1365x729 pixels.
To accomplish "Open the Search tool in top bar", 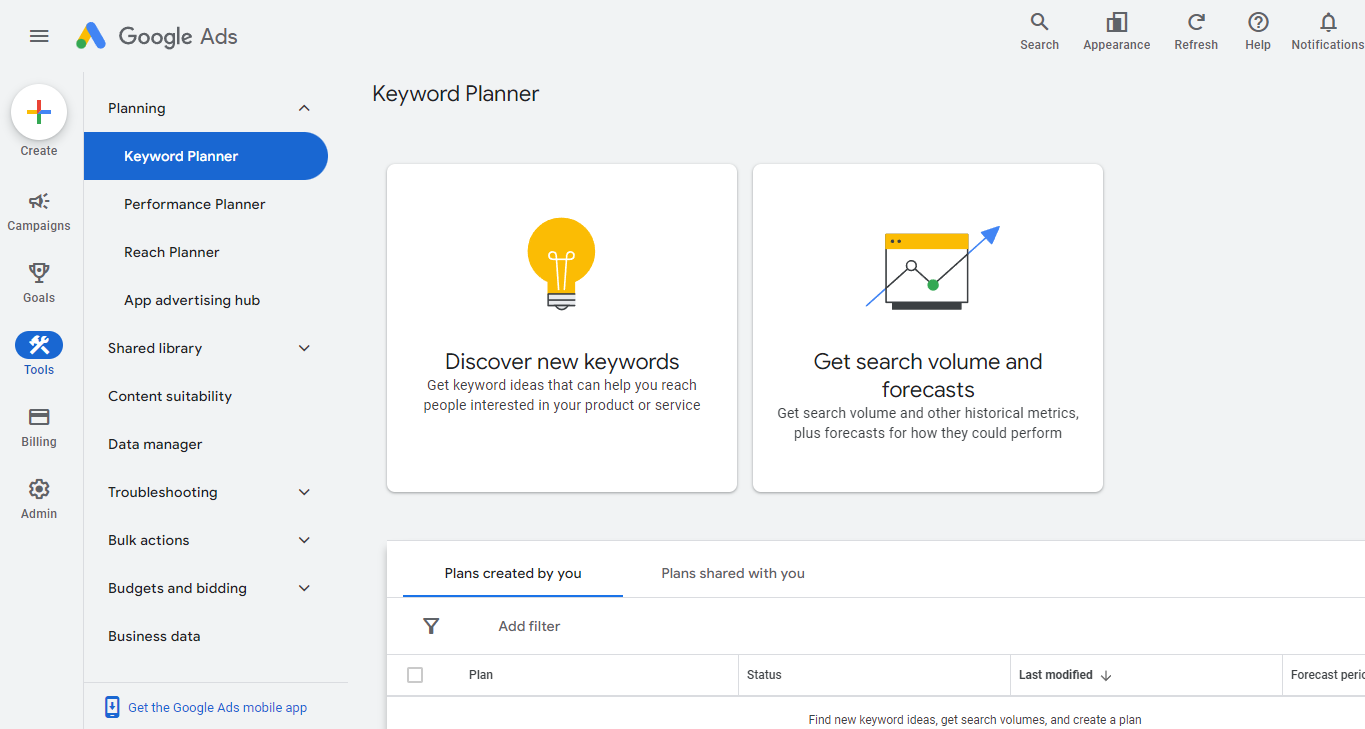I will click(1039, 31).
